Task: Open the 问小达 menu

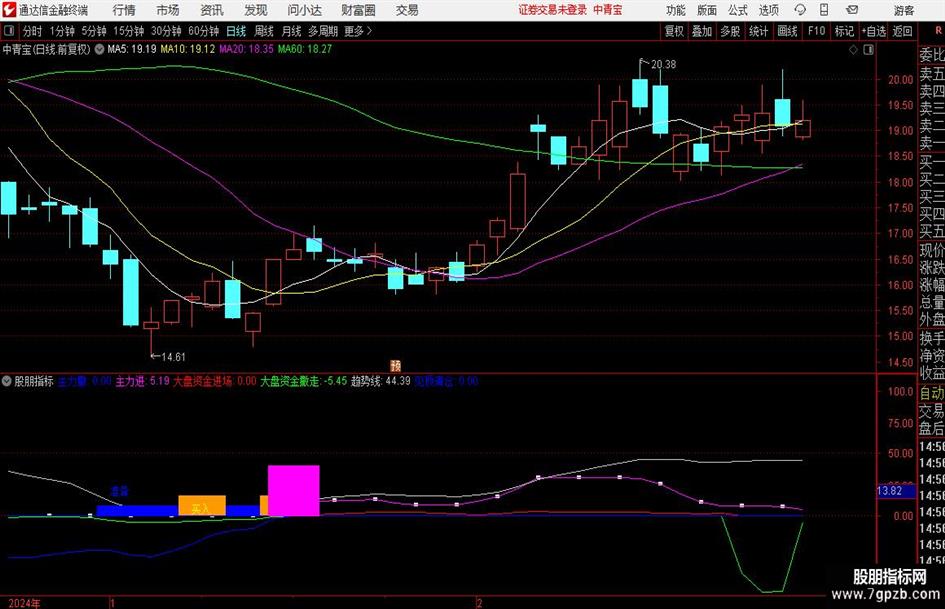Action: 304,10
